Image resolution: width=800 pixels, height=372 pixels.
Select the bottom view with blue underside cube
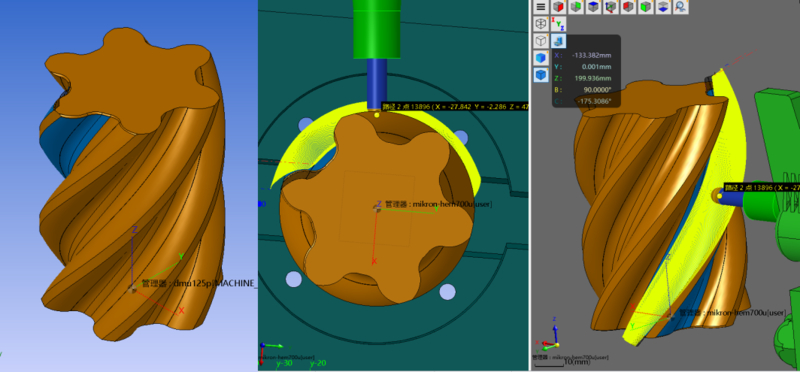(663, 7)
